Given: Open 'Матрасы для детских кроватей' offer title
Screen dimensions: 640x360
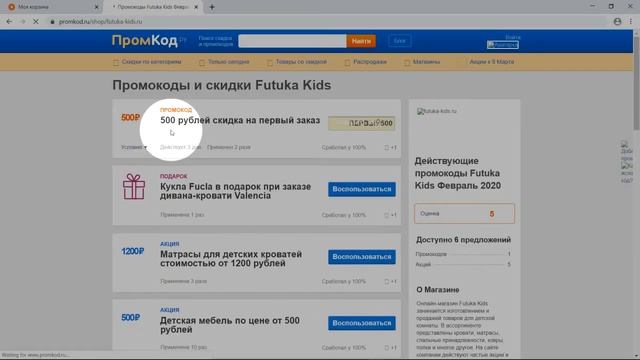Looking at the screenshot, I should coord(231,259).
